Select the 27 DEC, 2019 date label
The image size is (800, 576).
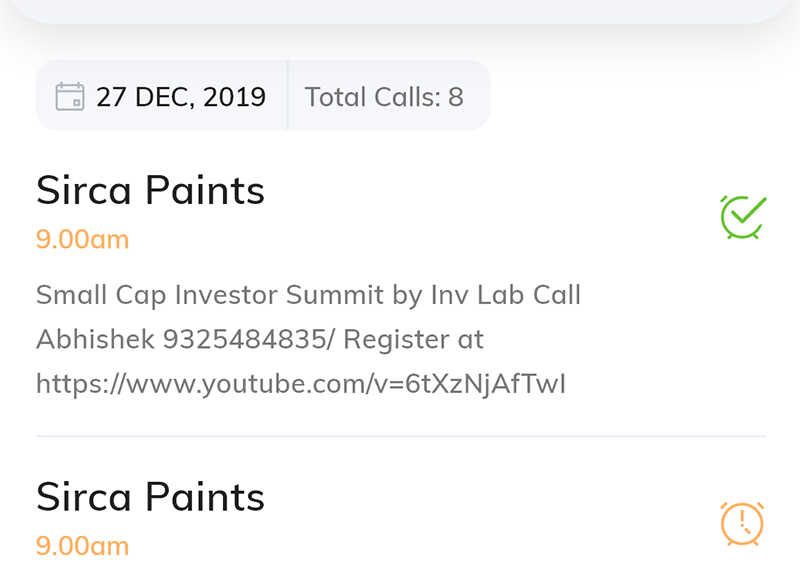(x=181, y=97)
